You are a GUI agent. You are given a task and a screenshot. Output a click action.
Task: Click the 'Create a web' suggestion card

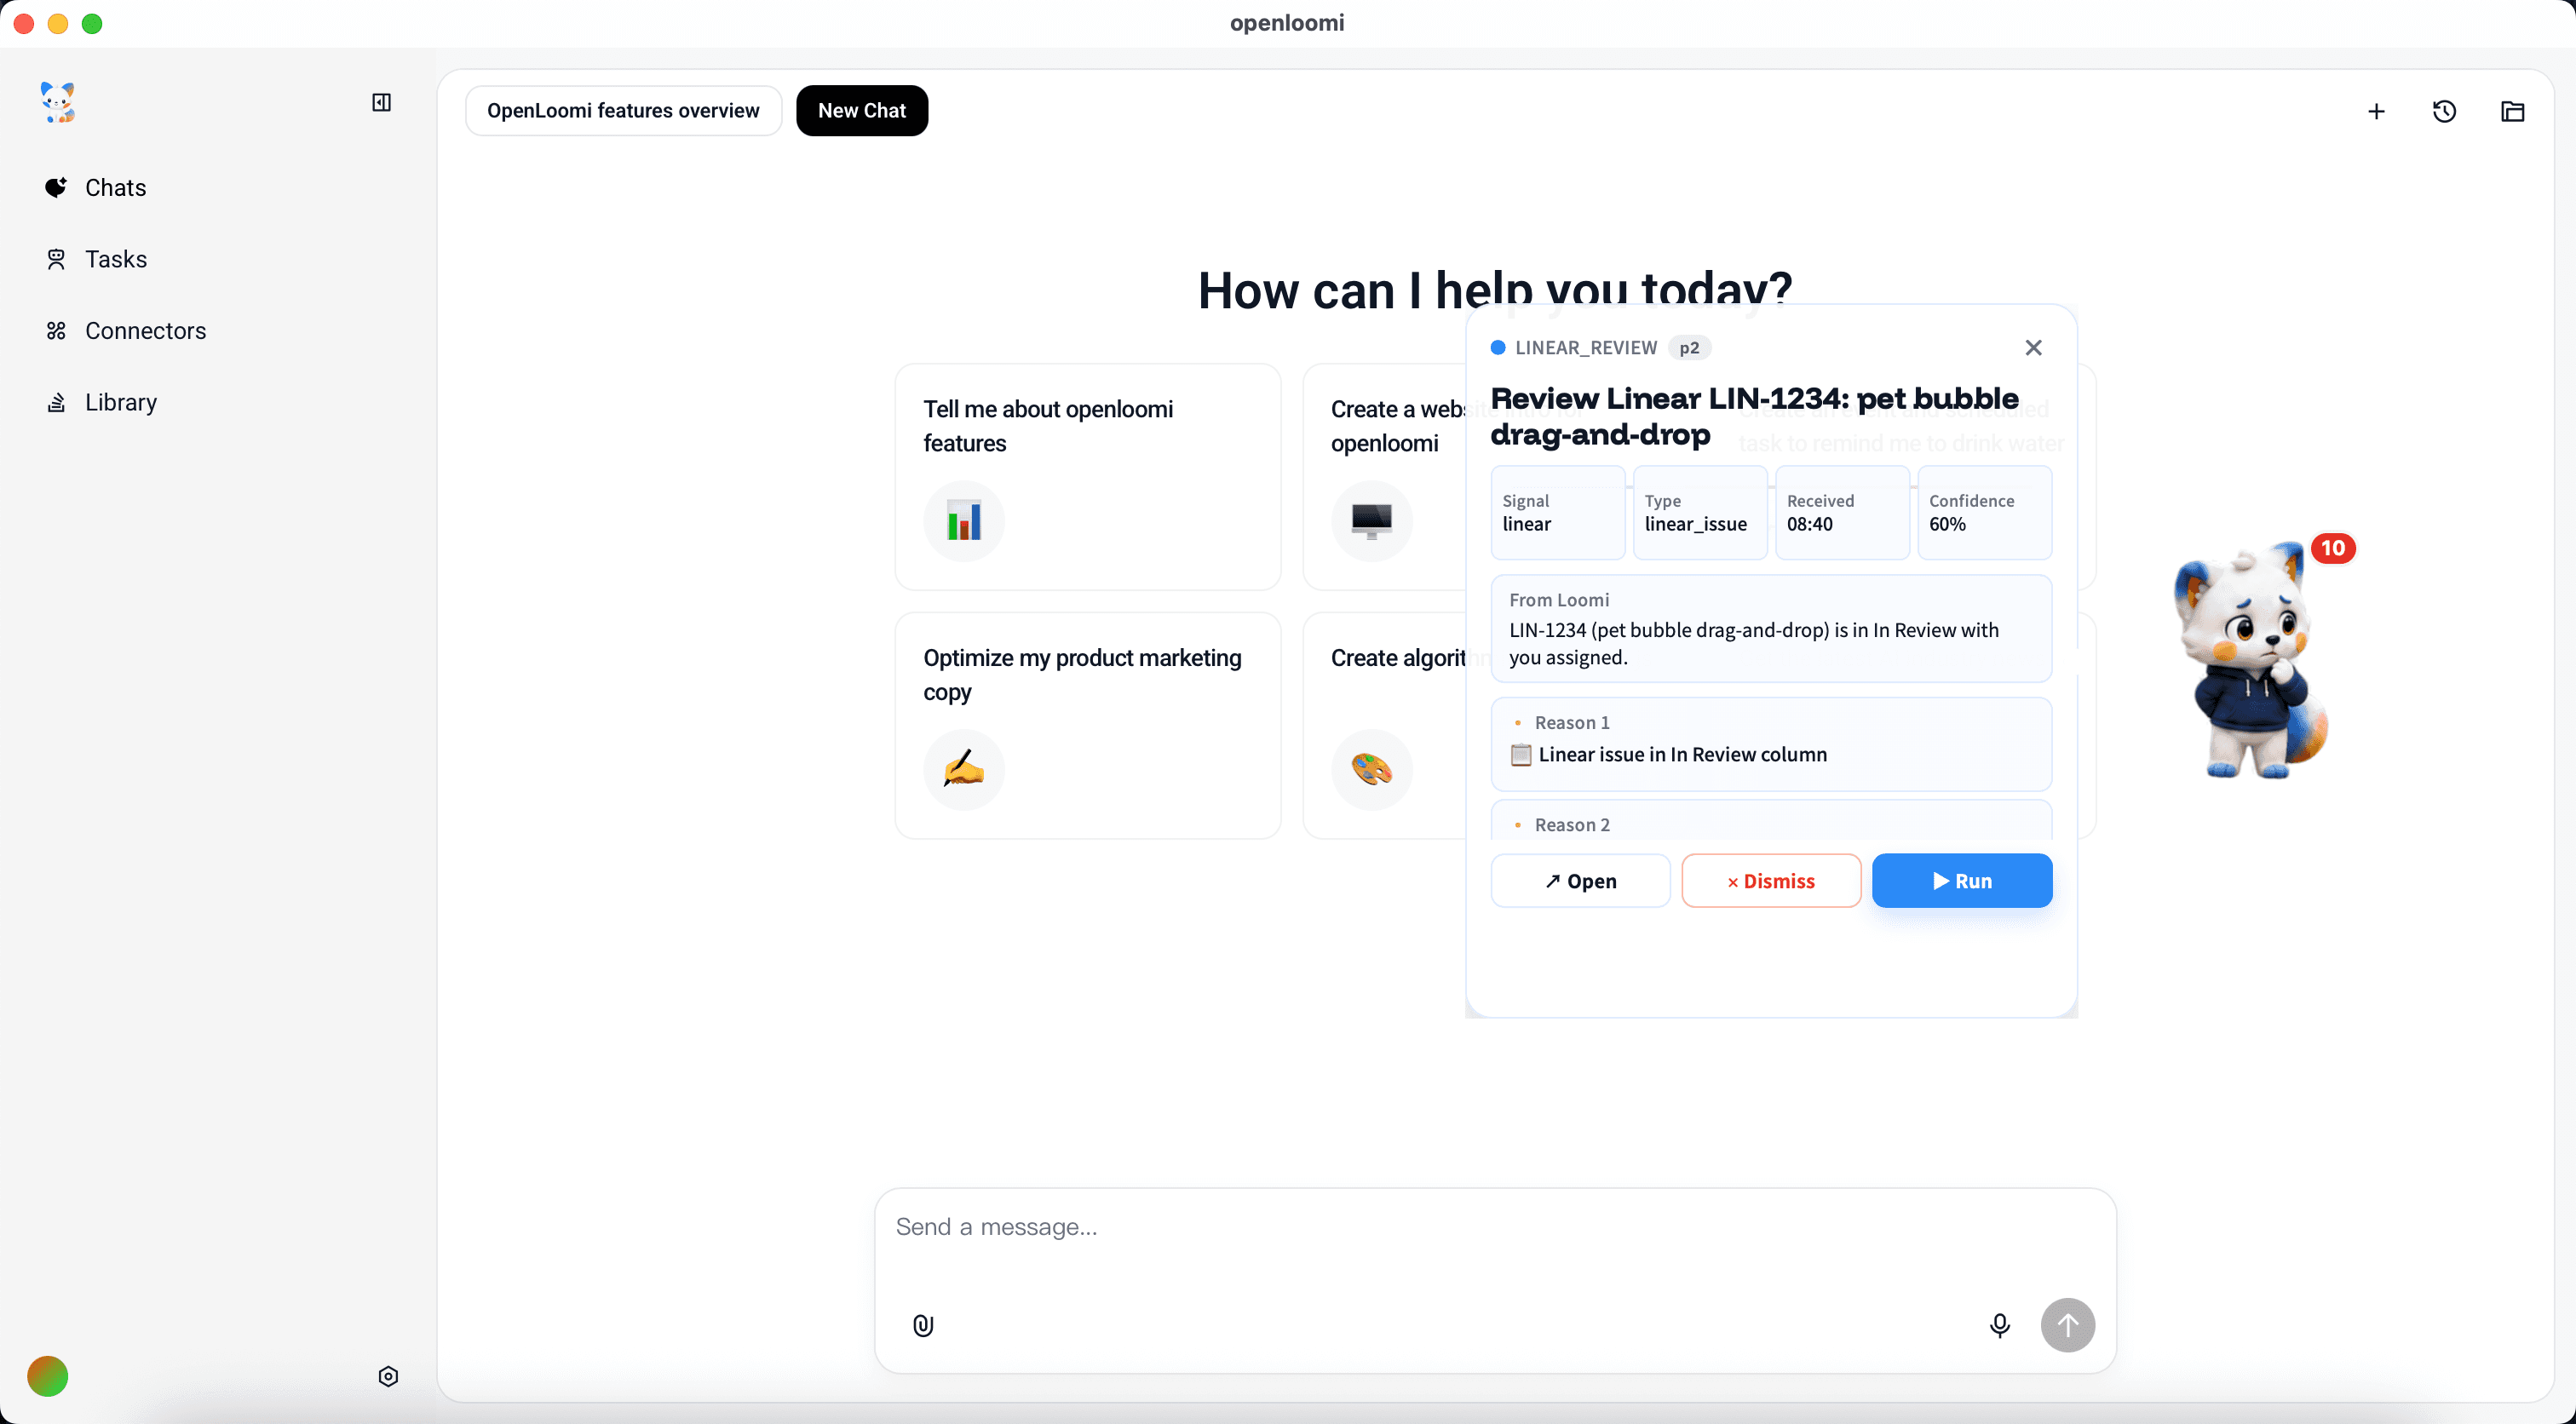(x=1385, y=476)
